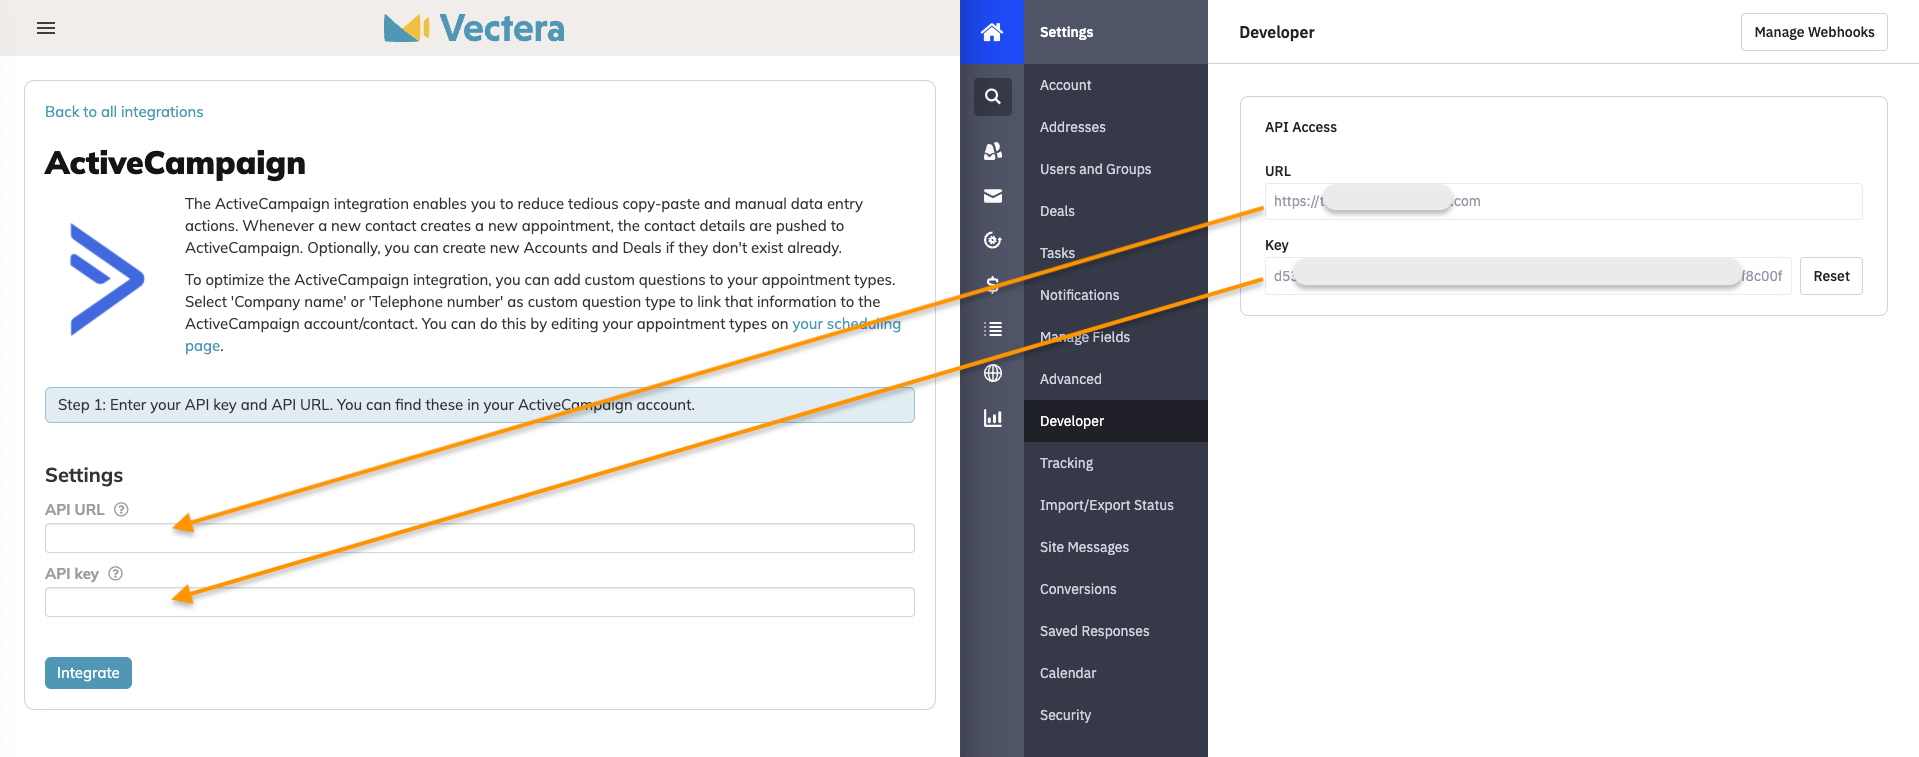The height and width of the screenshot is (757, 1919).
Task: Click the API URL help icon
Action: (x=121, y=509)
